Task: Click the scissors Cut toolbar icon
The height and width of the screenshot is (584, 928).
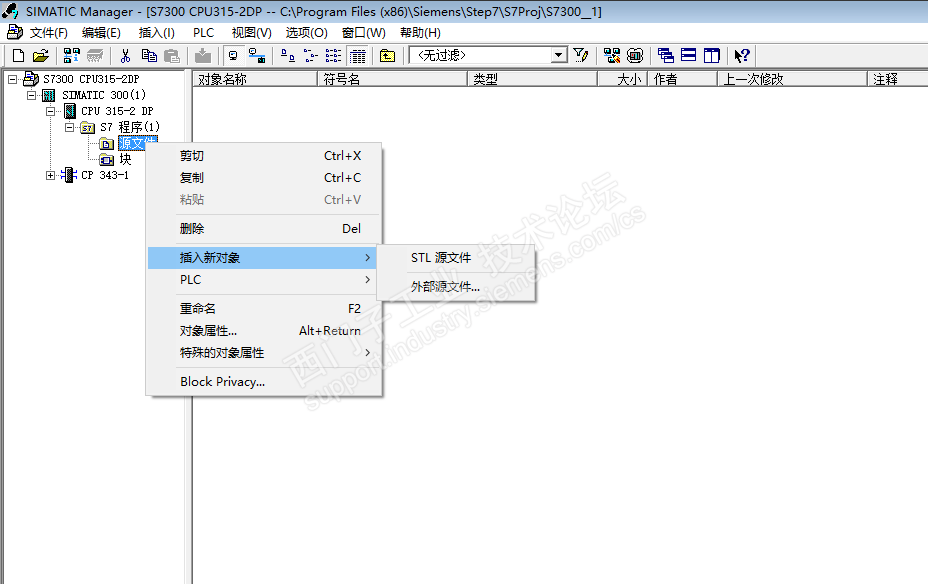Action: point(125,56)
